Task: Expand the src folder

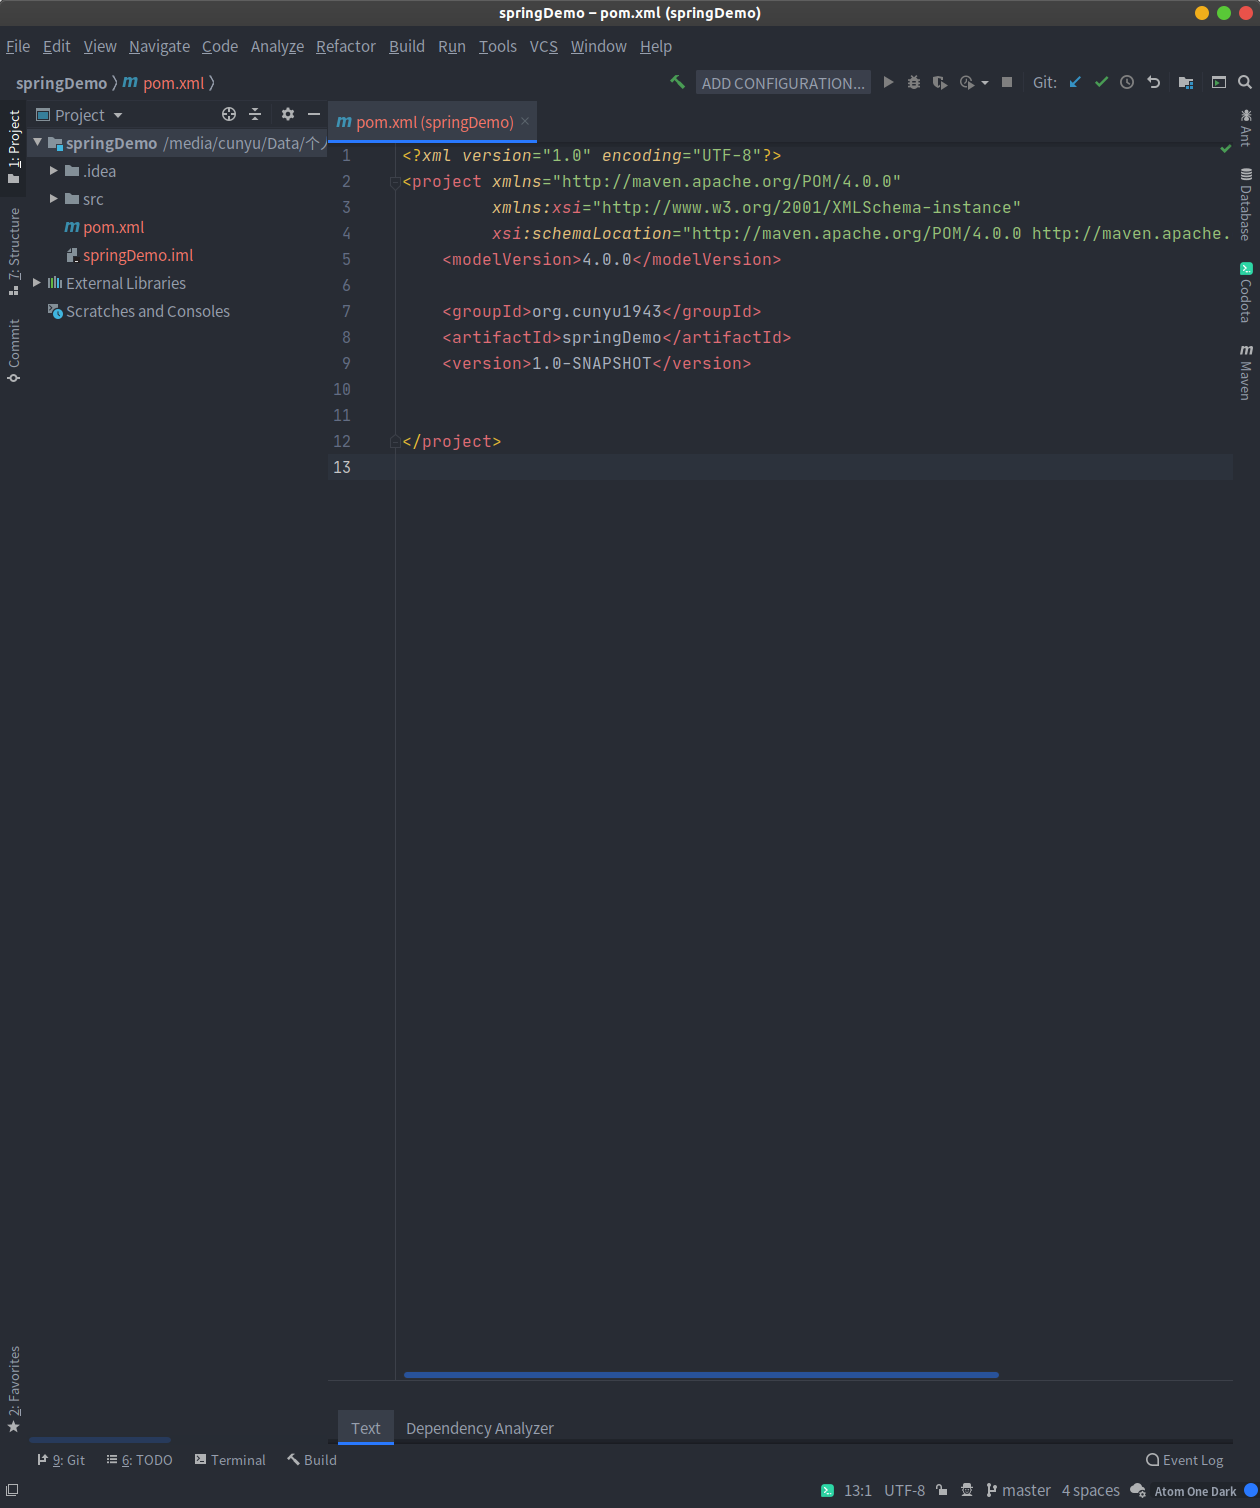Action: click(x=54, y=198)
